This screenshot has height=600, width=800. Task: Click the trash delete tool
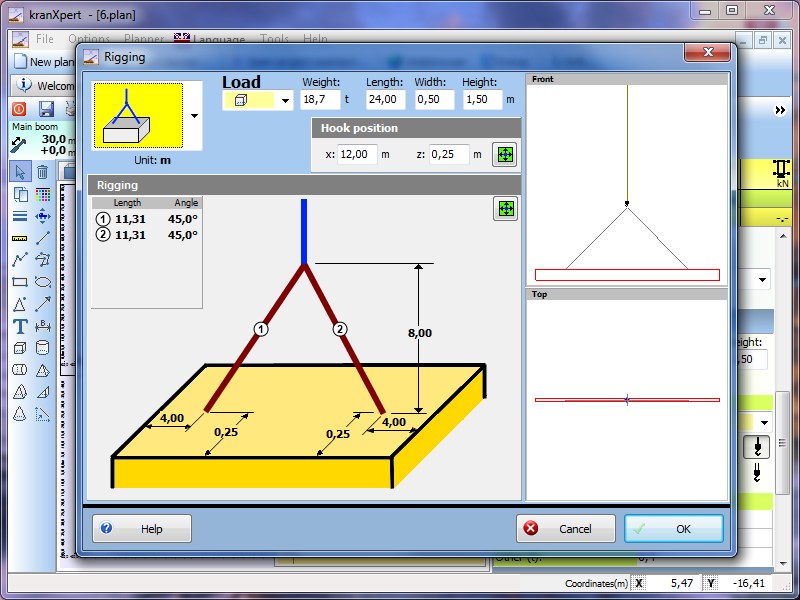[x=43, y=172]
